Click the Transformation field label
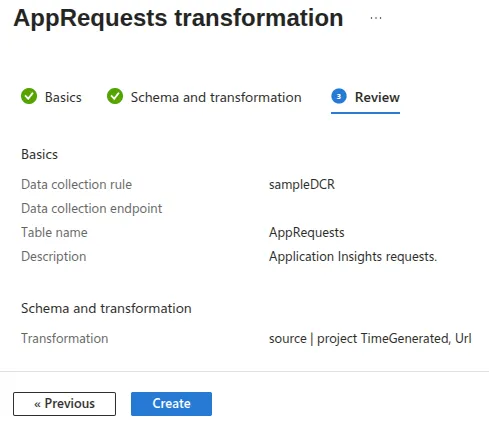 (65, 338)
